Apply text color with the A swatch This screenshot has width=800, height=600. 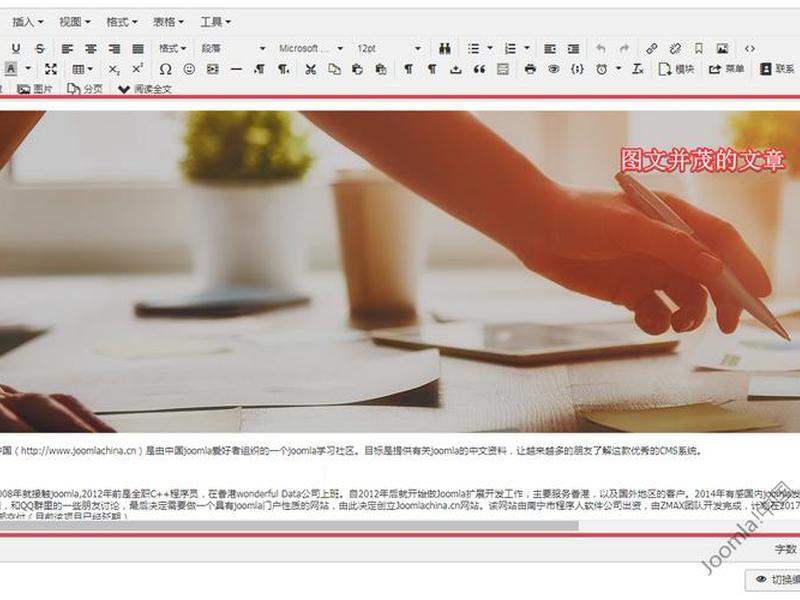11,69
